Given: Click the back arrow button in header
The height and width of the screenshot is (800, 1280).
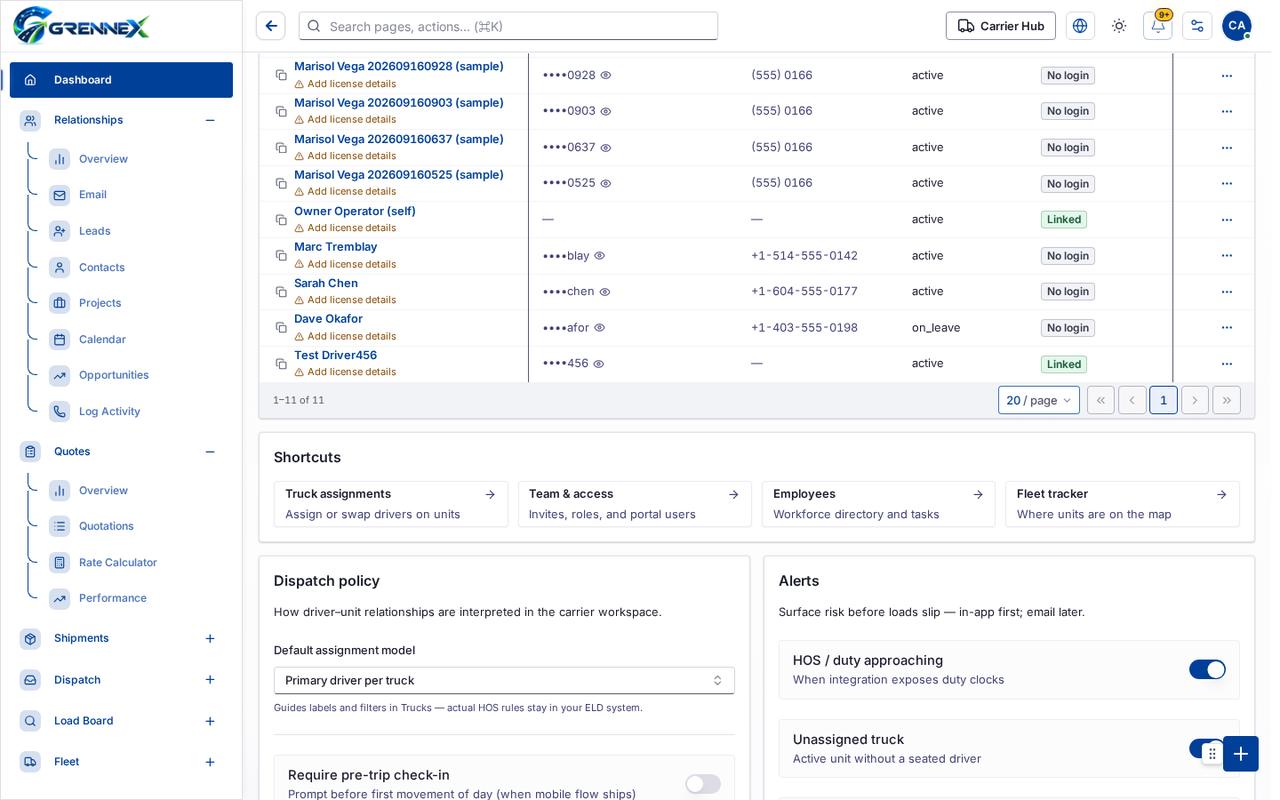Looking at the screenshot, I should point(270,26).
